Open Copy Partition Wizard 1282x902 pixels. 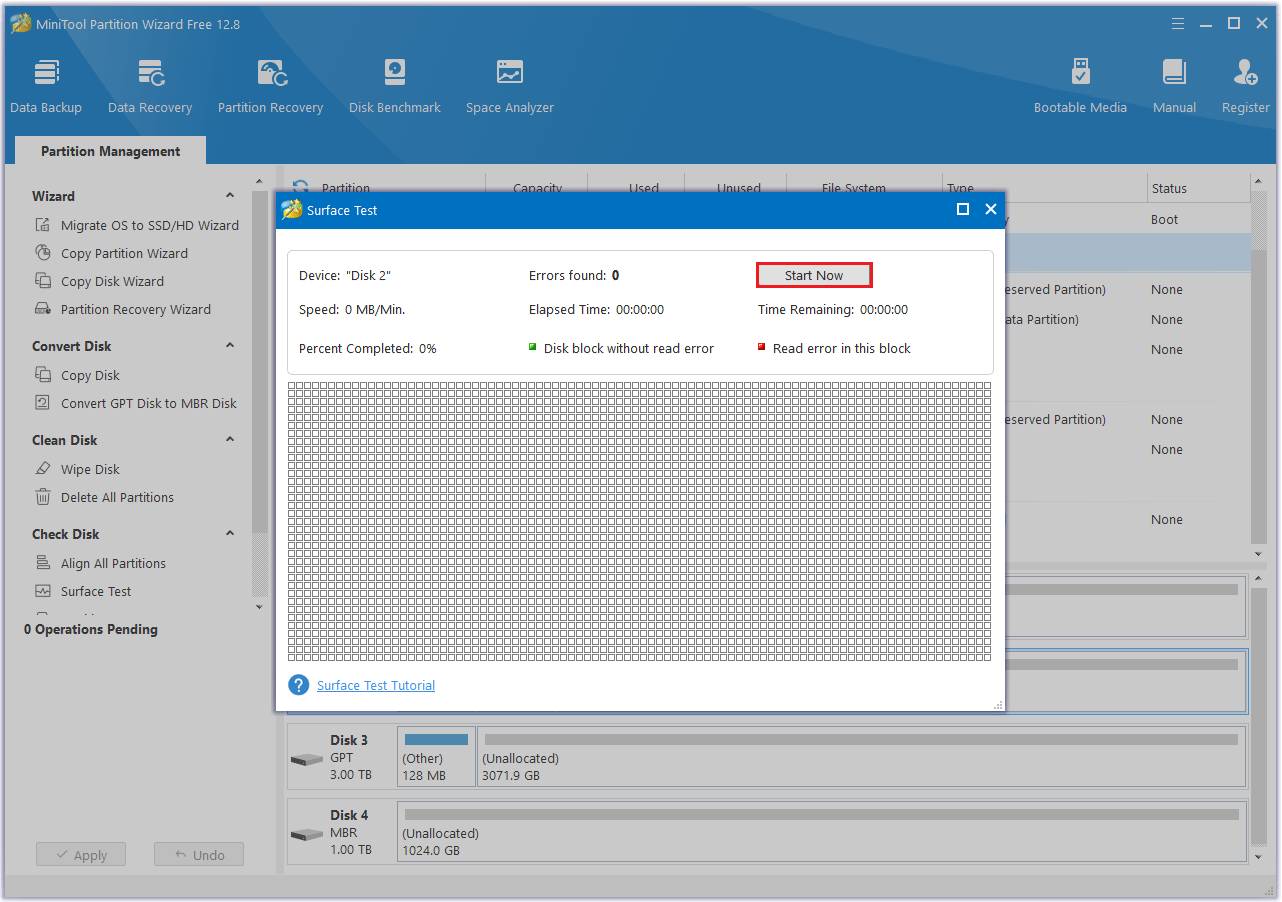pos(124,253)
